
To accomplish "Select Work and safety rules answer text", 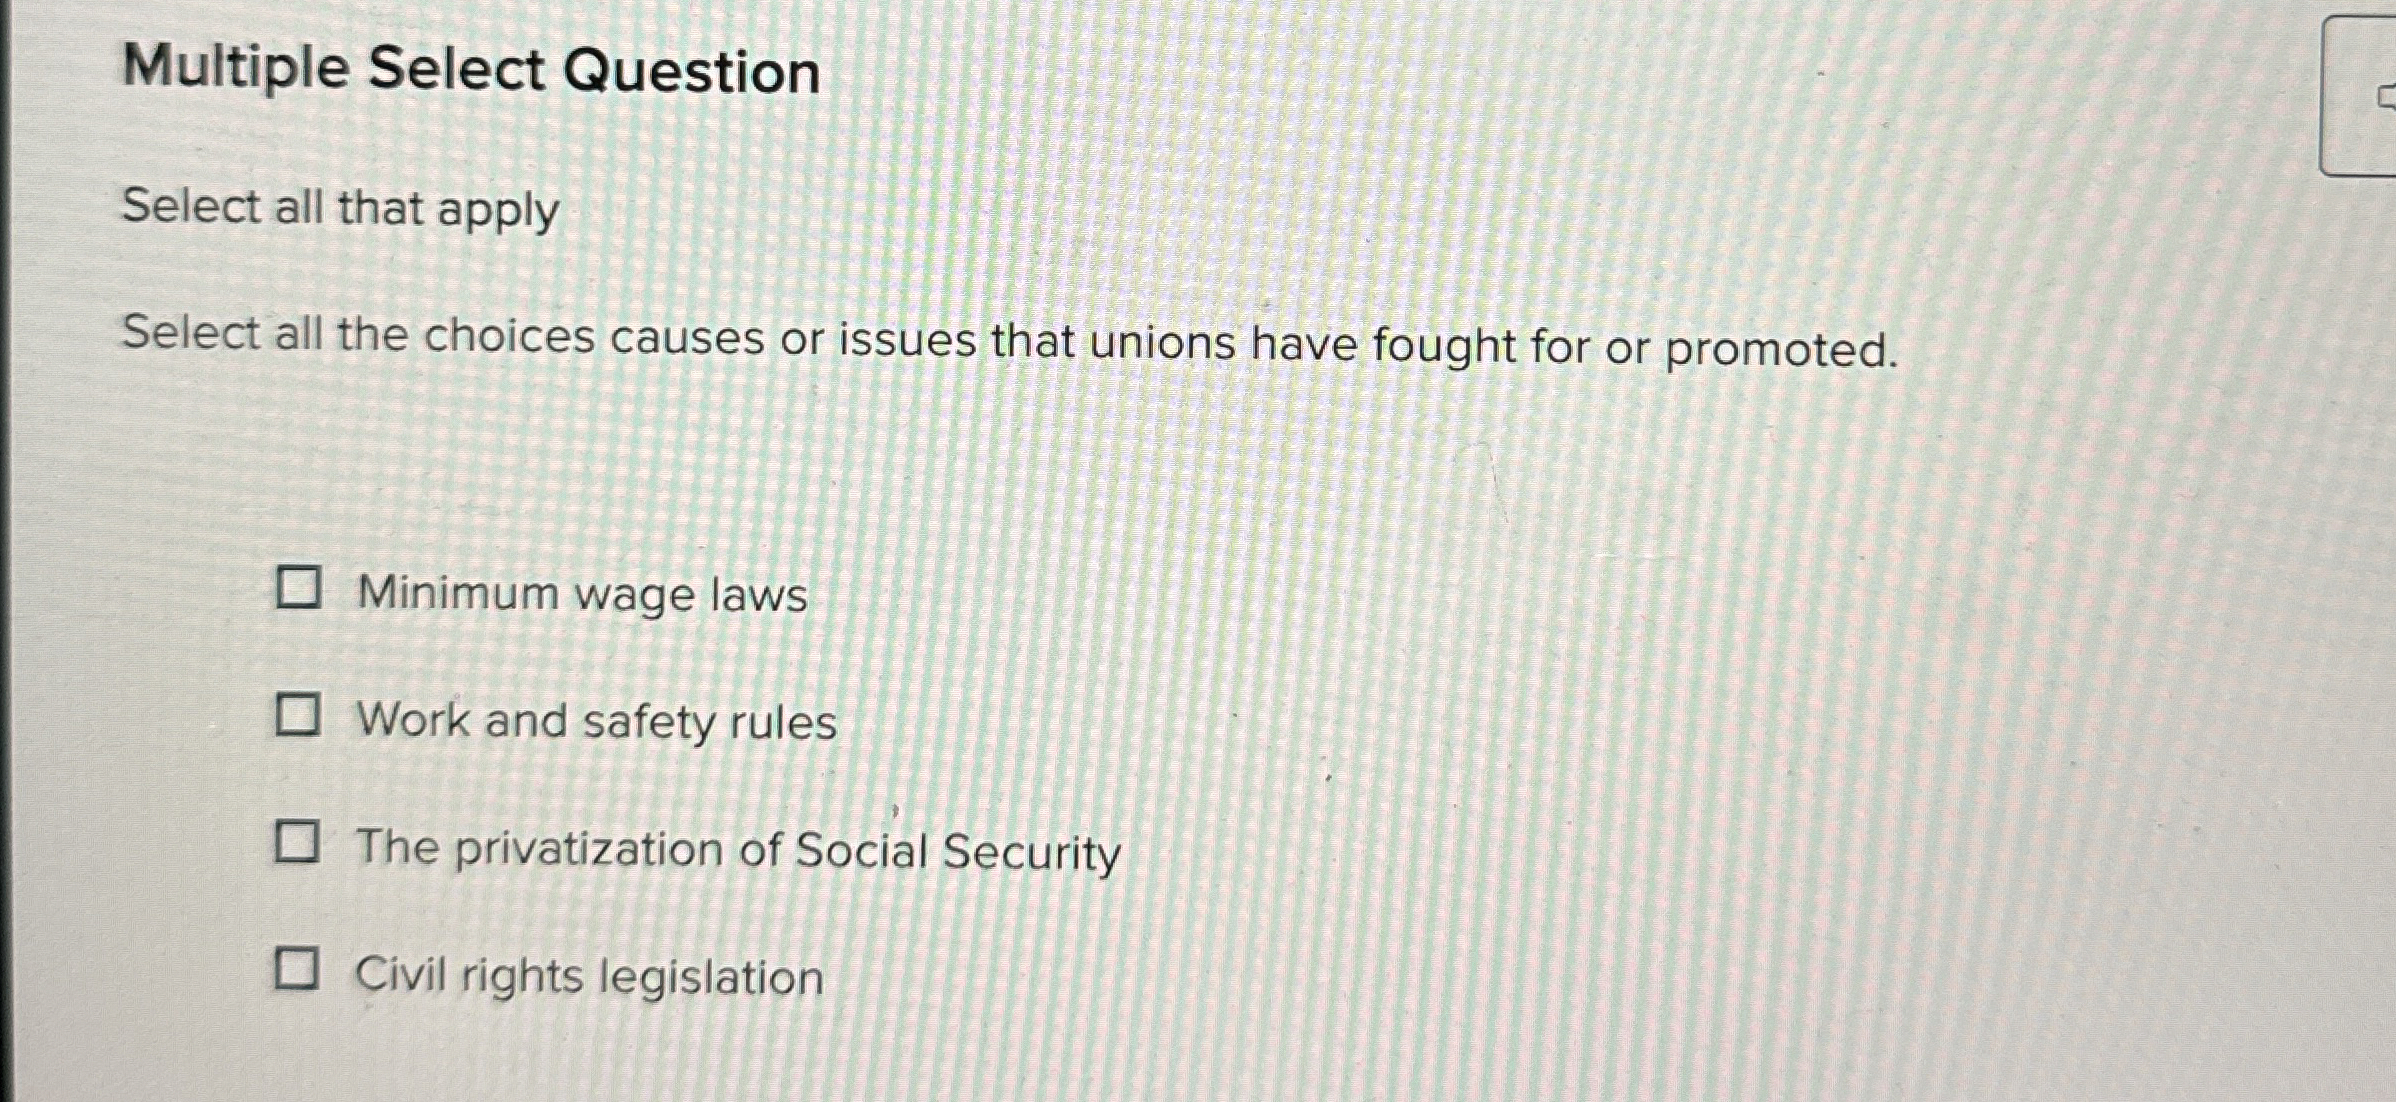I will click(595, 722).
